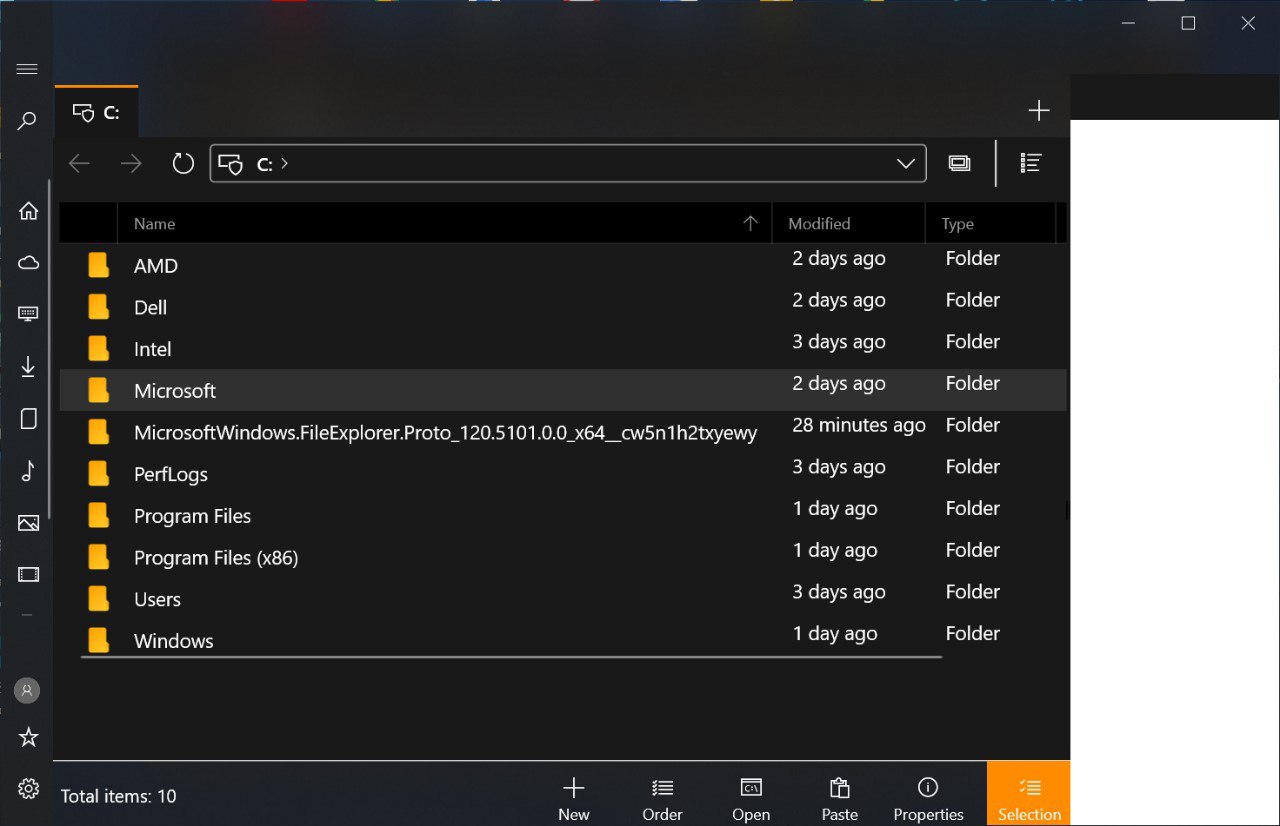Click the search magnifier icon
Image resolution: width=1280 pixels, height=826 pixels.
[x=27, y=121]
